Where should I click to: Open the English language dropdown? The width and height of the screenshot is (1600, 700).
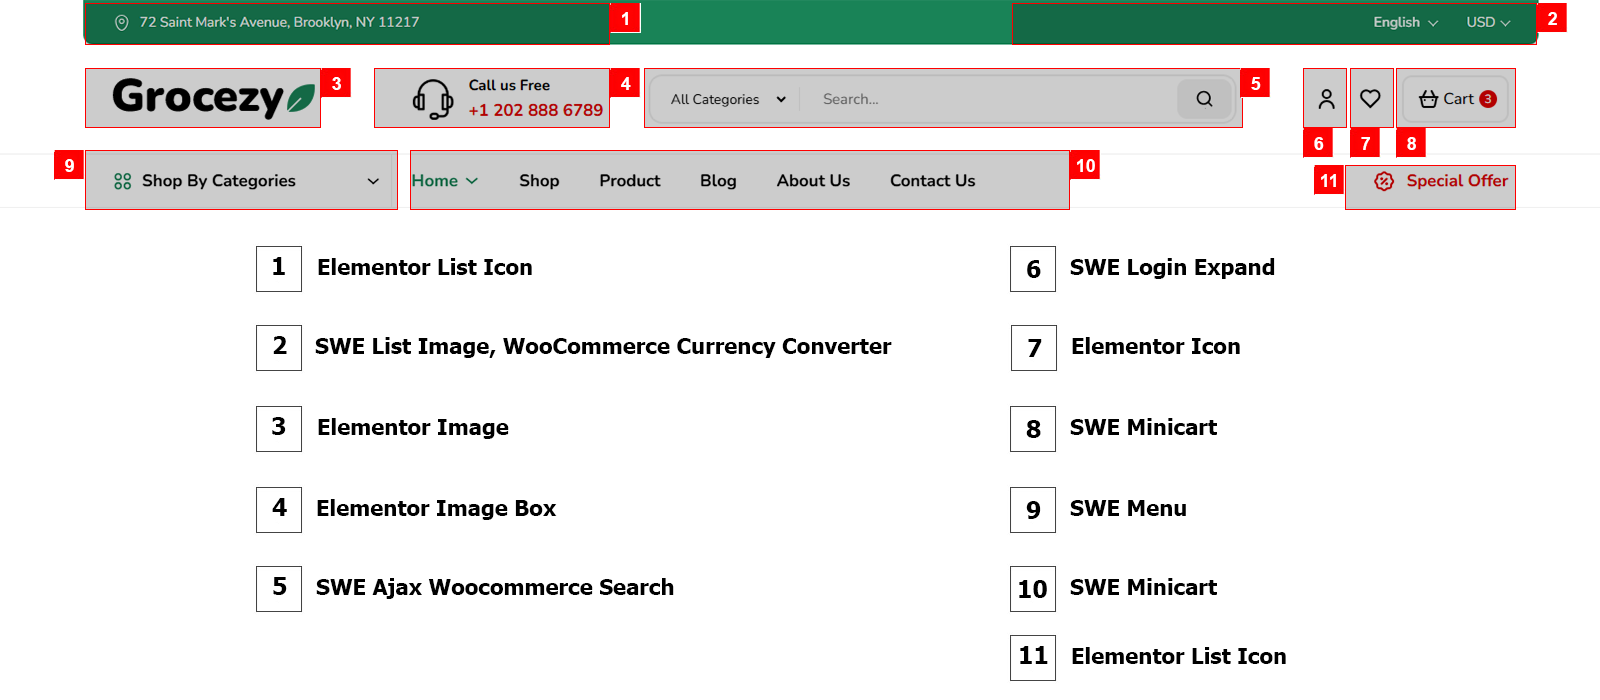(x=1405, y=22)
